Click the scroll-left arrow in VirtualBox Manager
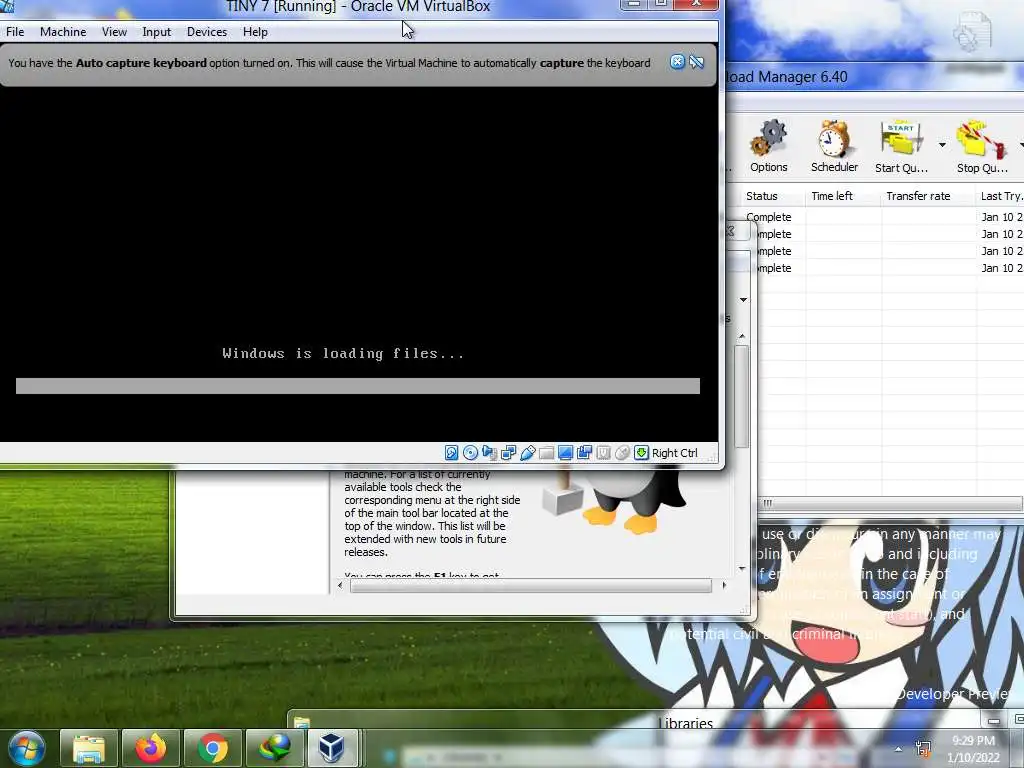 [x=340, y=586]
